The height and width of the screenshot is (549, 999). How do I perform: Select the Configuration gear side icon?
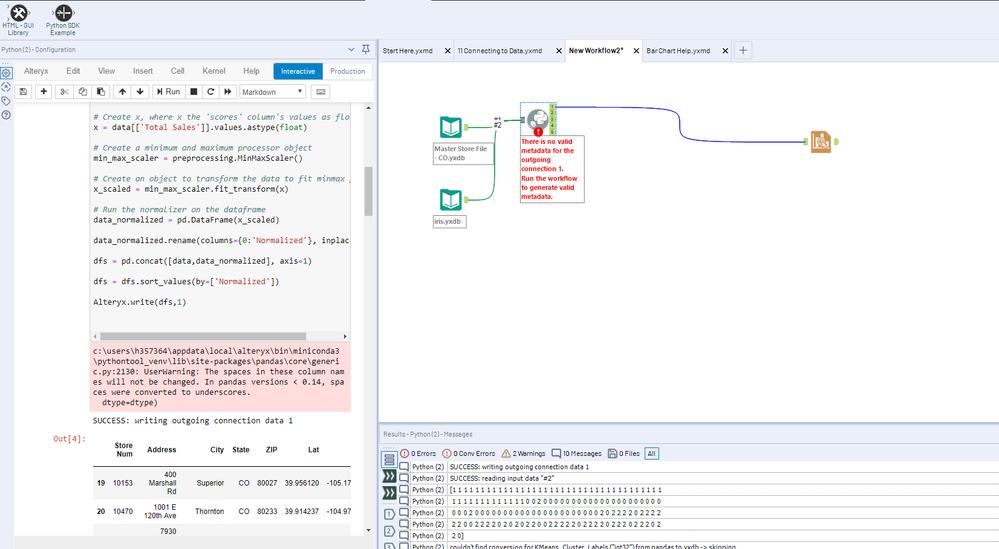(6, 73)
